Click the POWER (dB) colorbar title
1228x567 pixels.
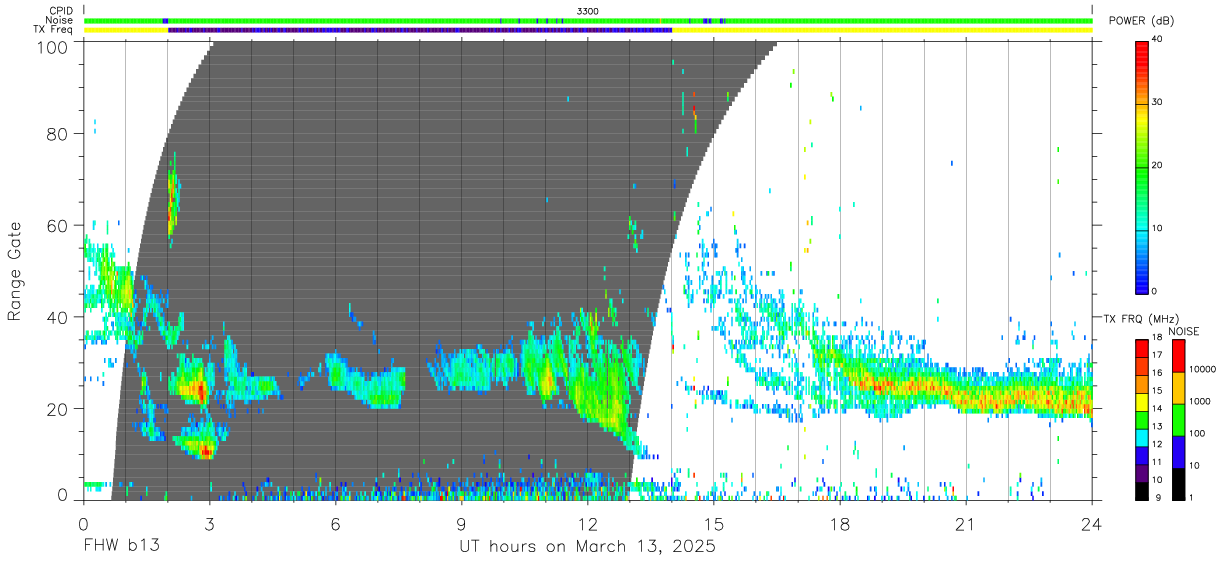click(1141, 21)
